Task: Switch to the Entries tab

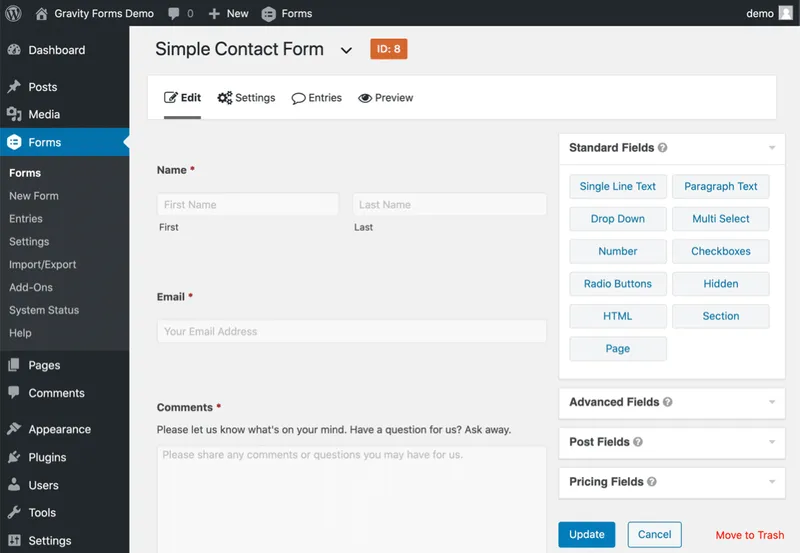Action: 317,98
